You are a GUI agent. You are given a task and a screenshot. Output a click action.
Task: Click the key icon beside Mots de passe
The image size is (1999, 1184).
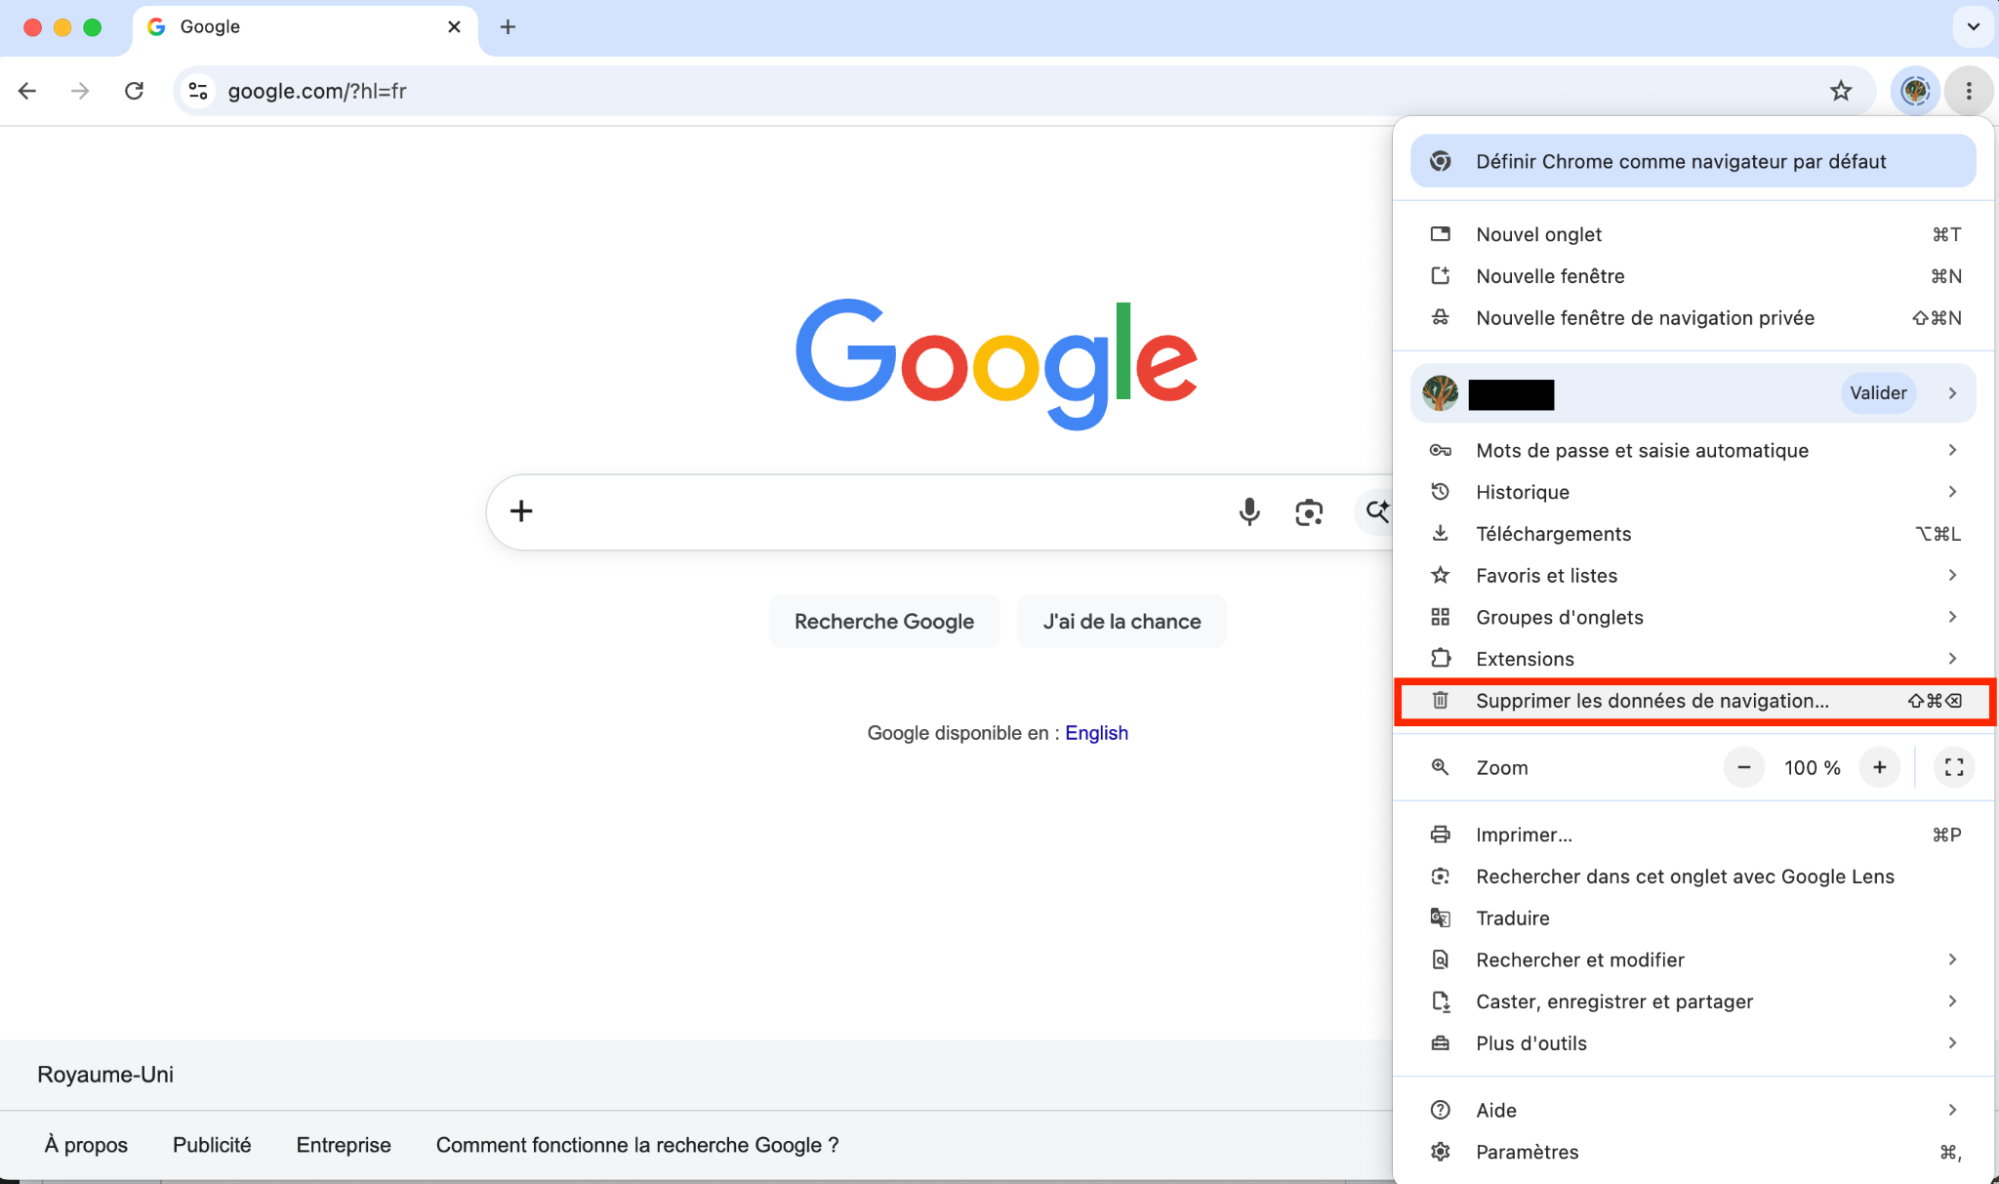tap(1440, 450)
